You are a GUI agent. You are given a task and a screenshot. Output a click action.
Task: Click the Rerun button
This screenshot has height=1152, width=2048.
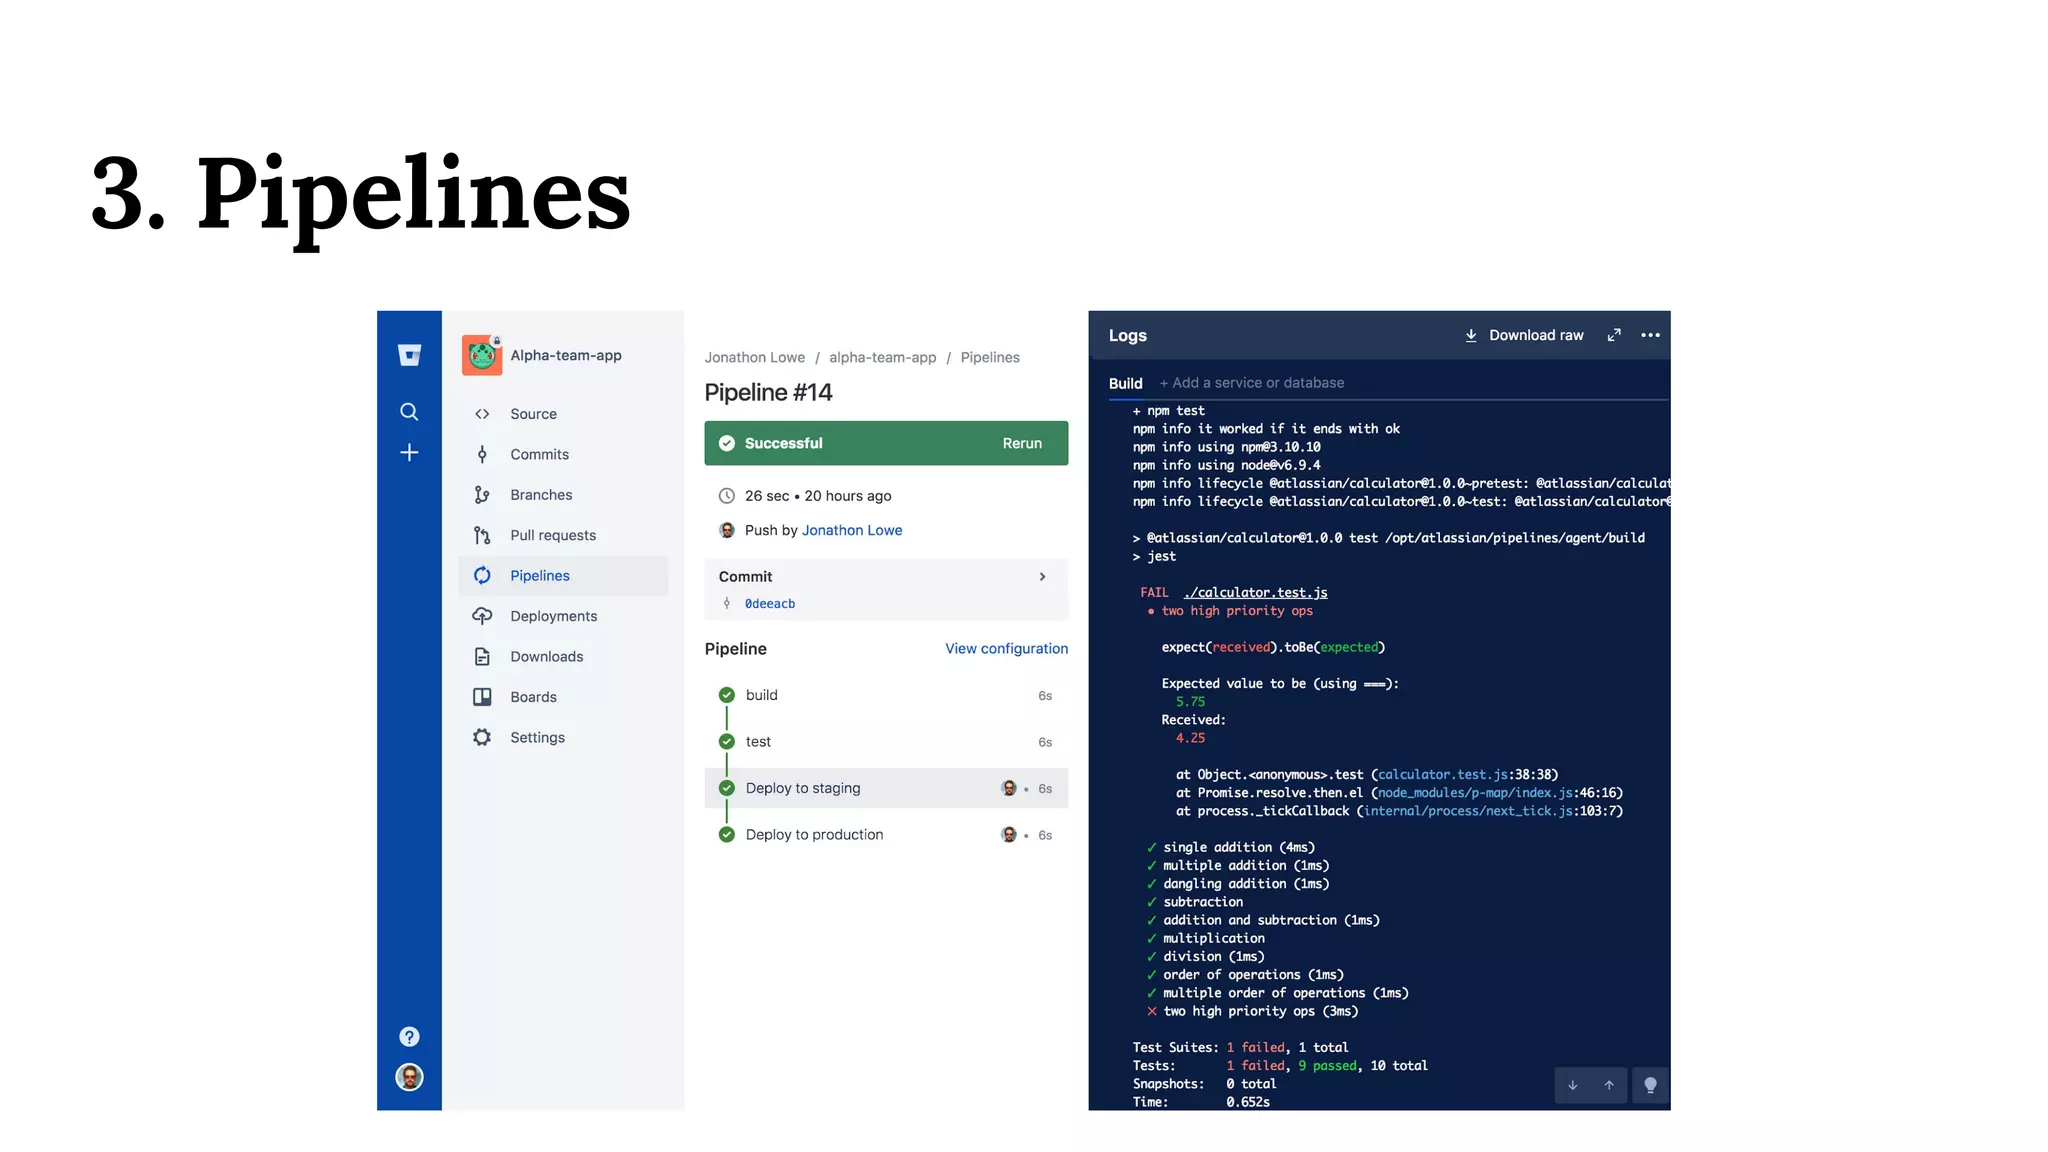pyautogui.click(x=1022, y=444)
